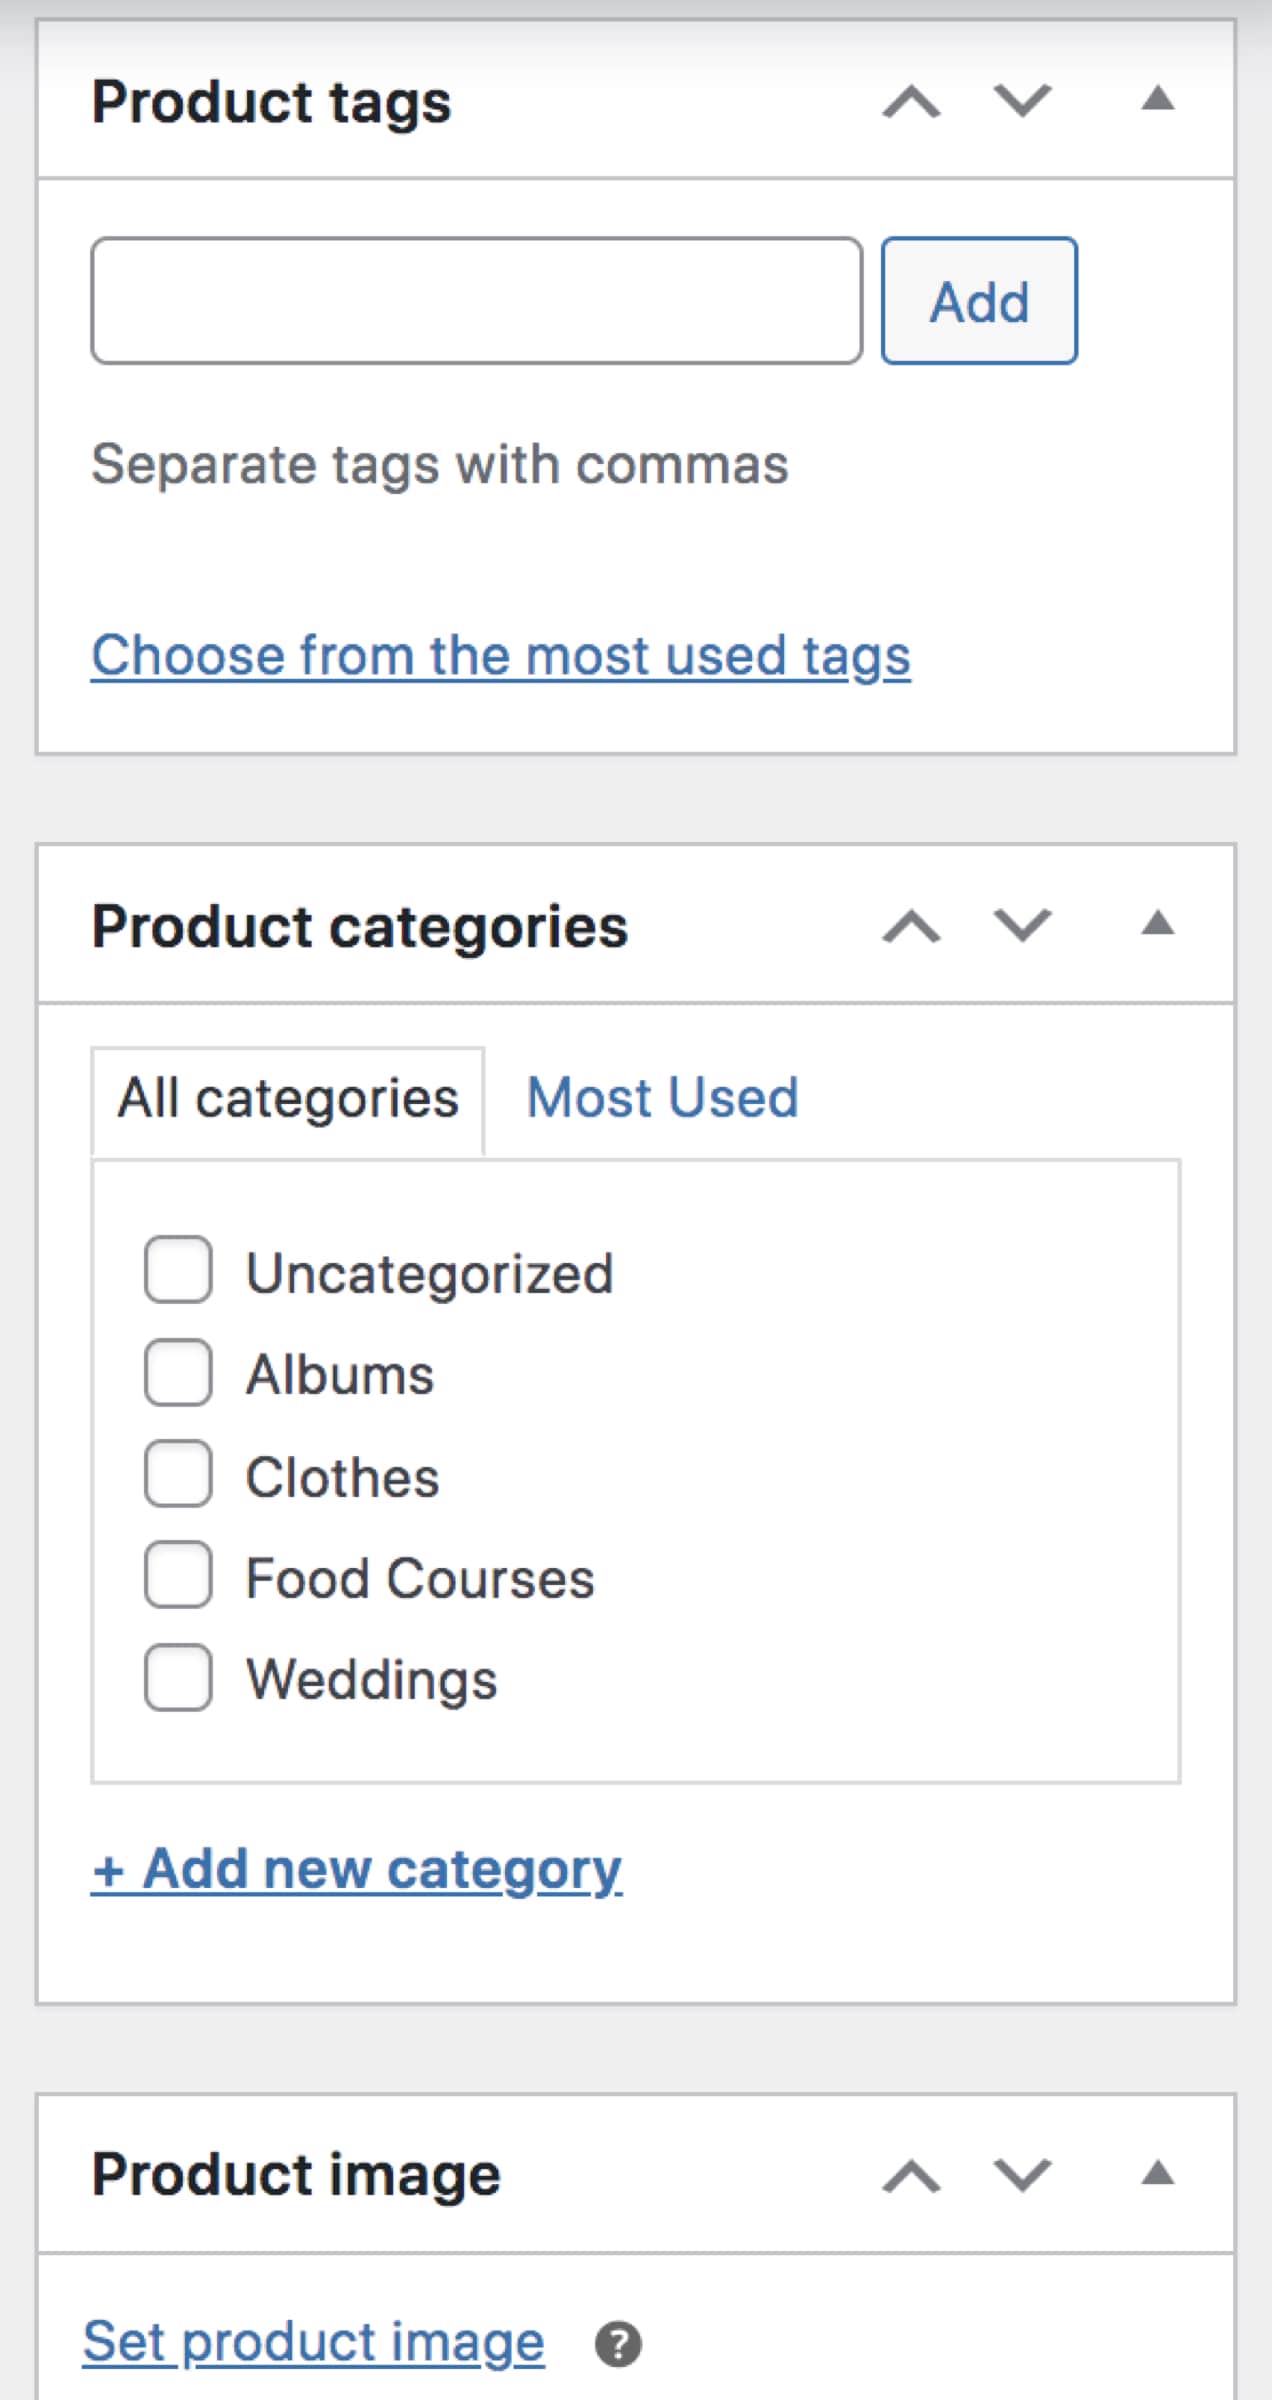
Task: Tick the Albums category checkbox
Action: [x=178, y=1372]
